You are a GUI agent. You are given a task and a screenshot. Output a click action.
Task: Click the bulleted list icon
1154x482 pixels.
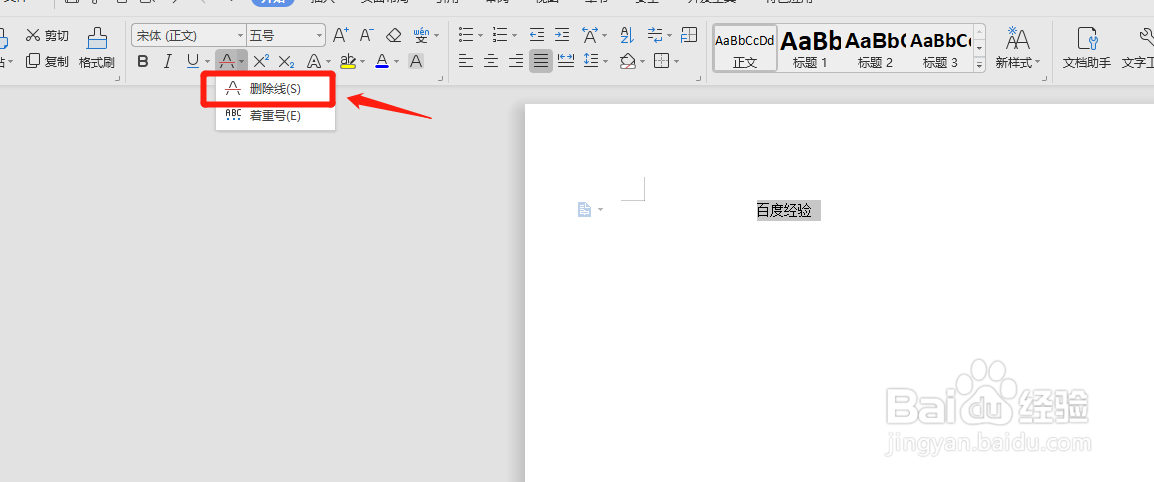click(466, 35)
